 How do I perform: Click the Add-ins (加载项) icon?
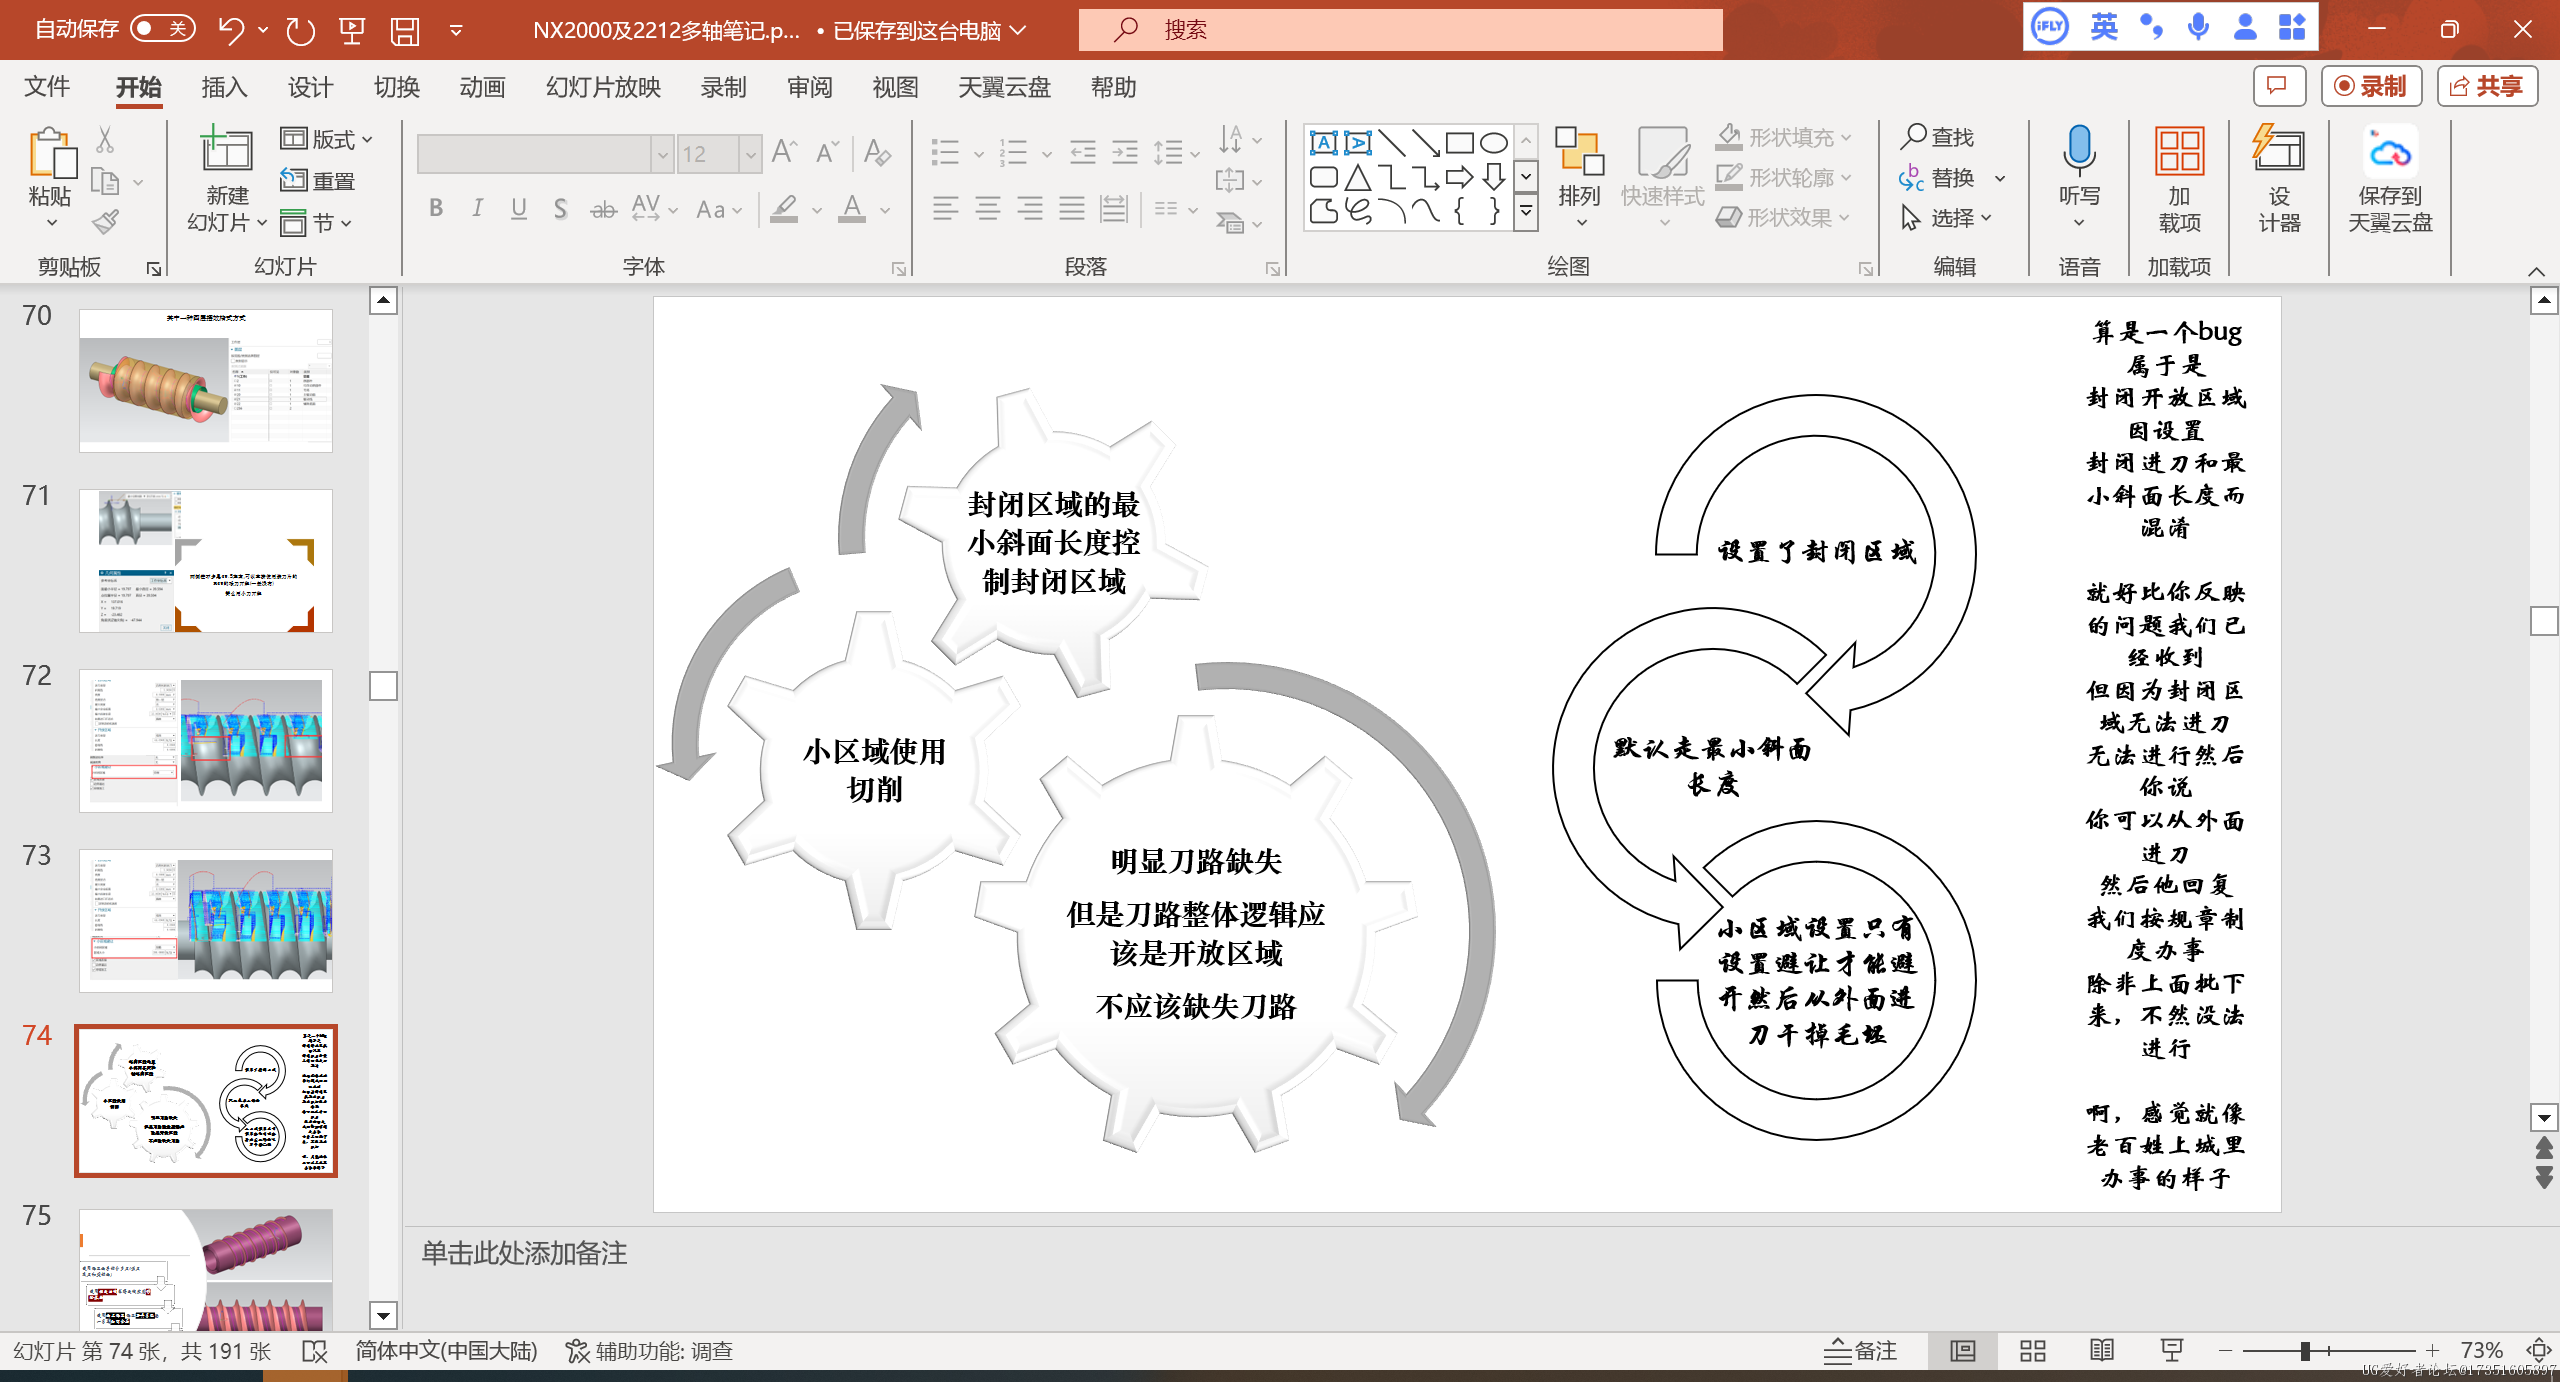click(2180, 152)
